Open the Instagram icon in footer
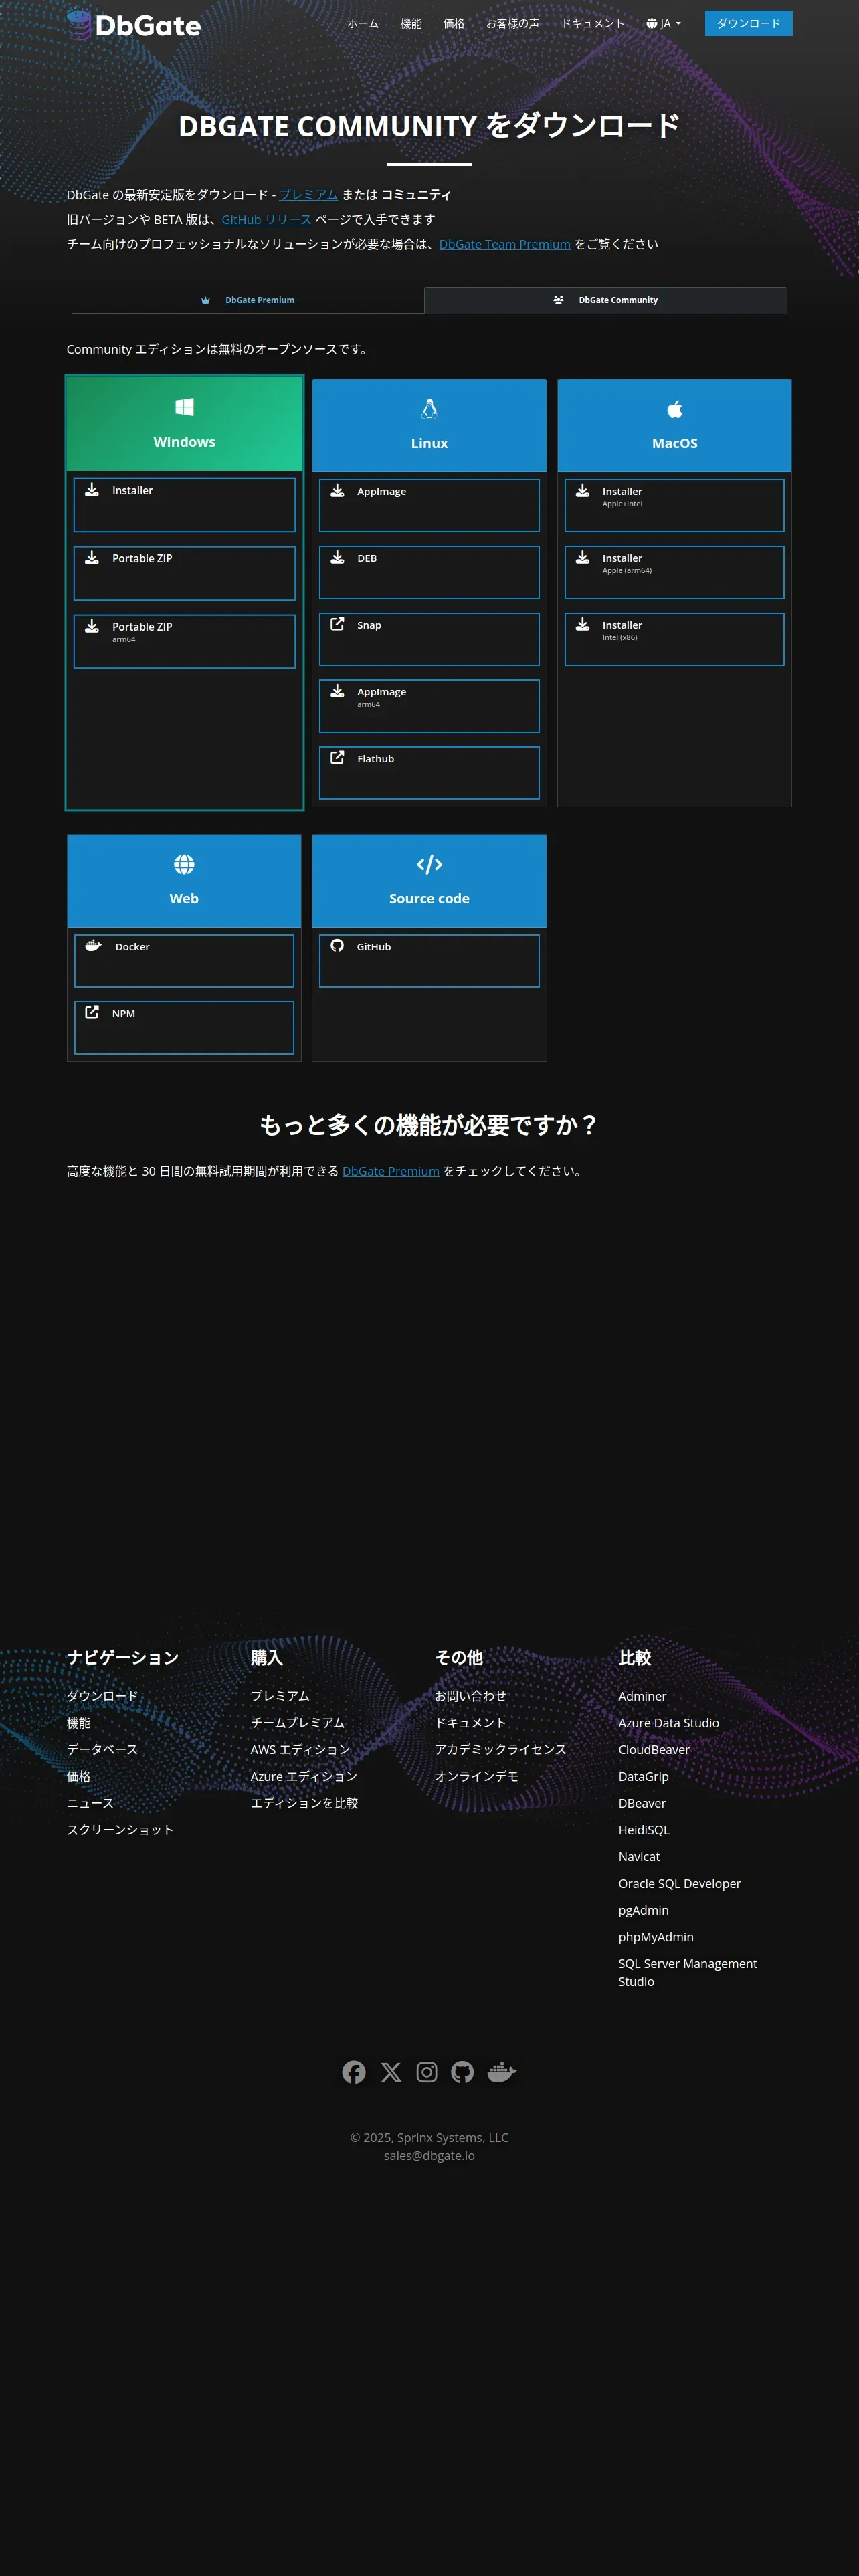This screenshot has width=859, height=2576. pos(427,2072)
